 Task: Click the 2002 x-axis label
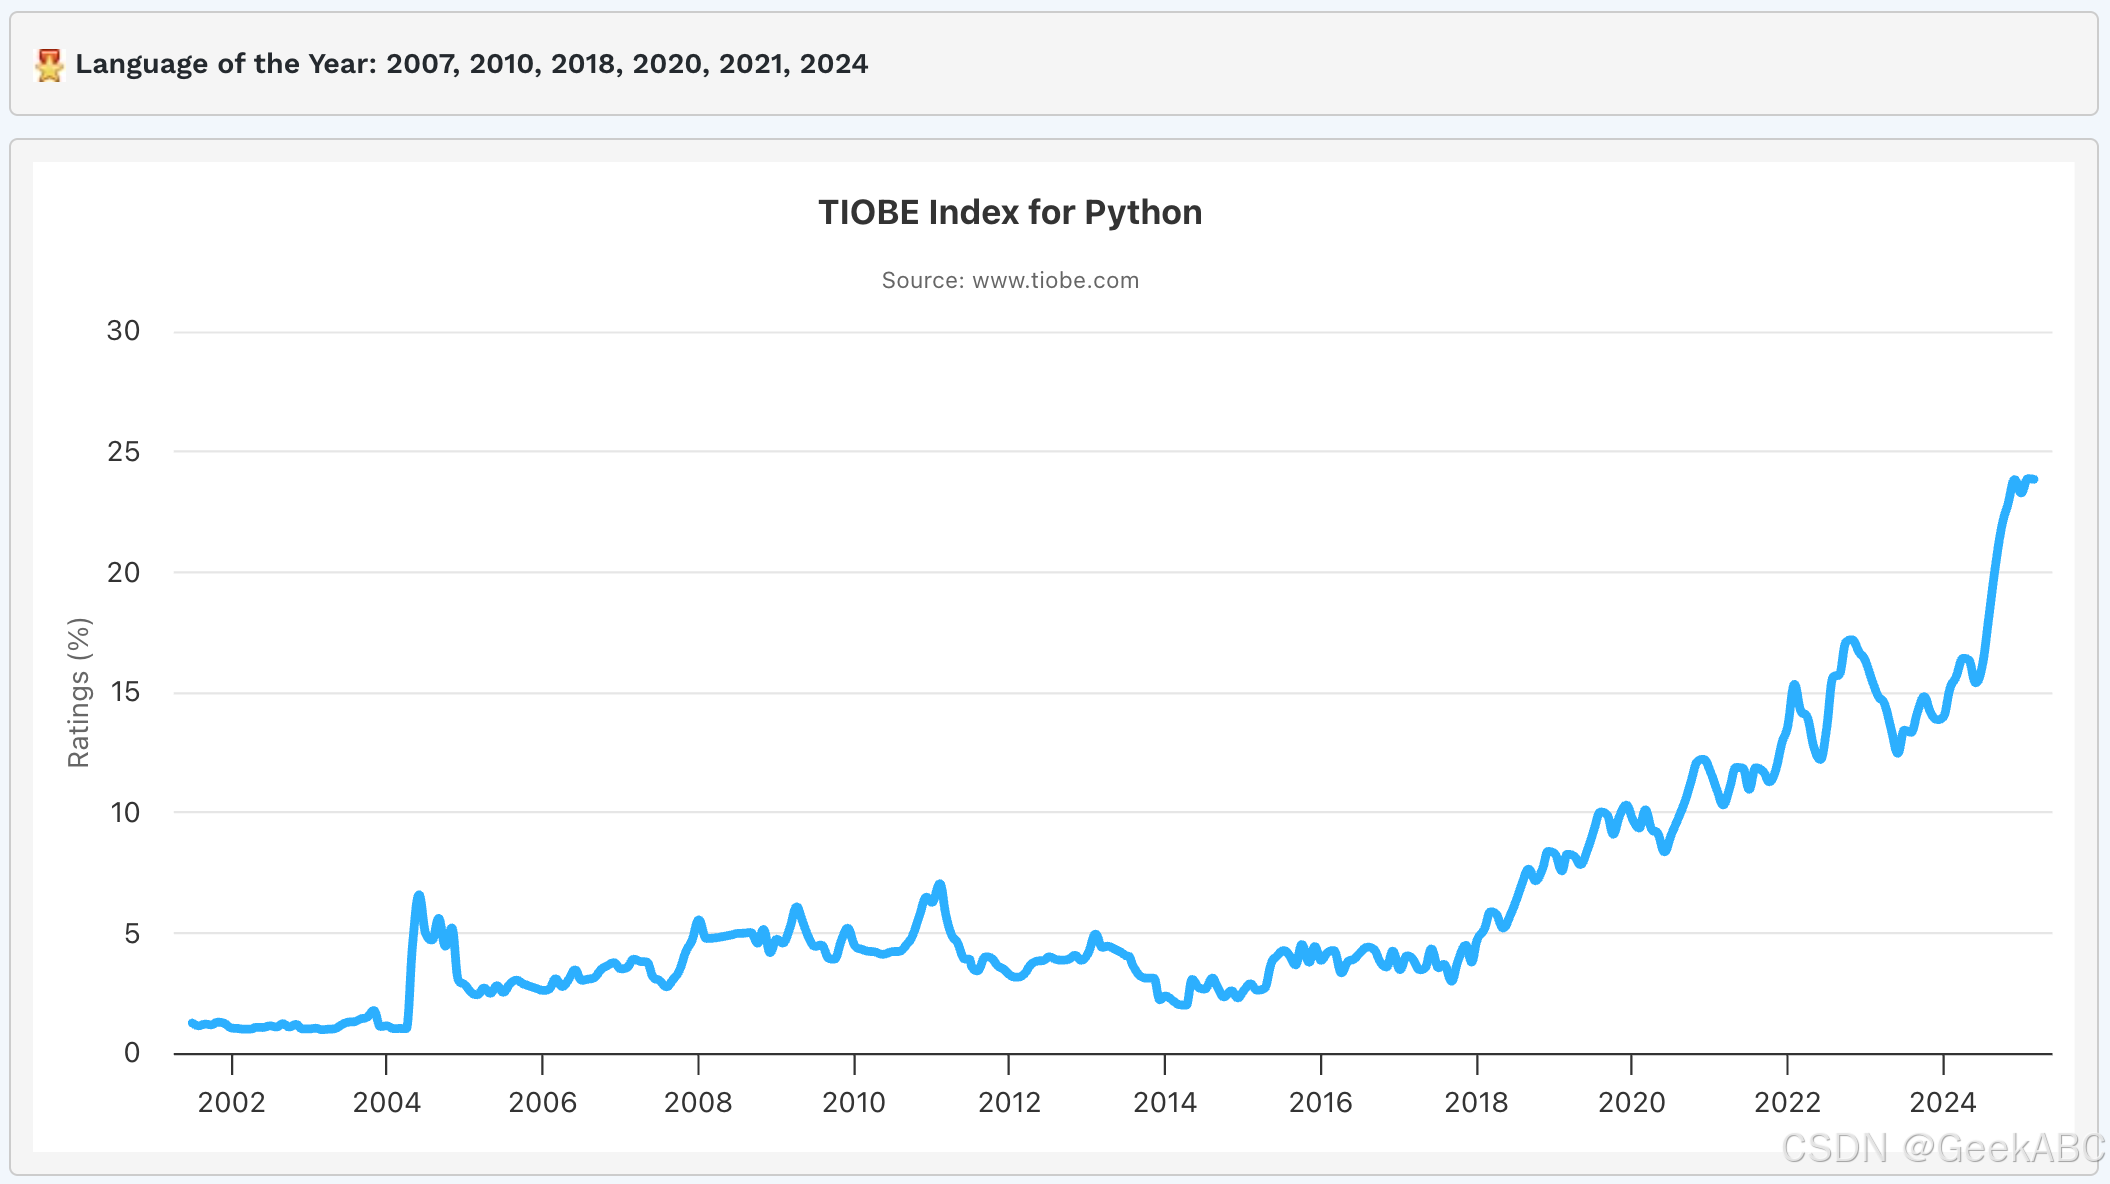coord(231,1102)
